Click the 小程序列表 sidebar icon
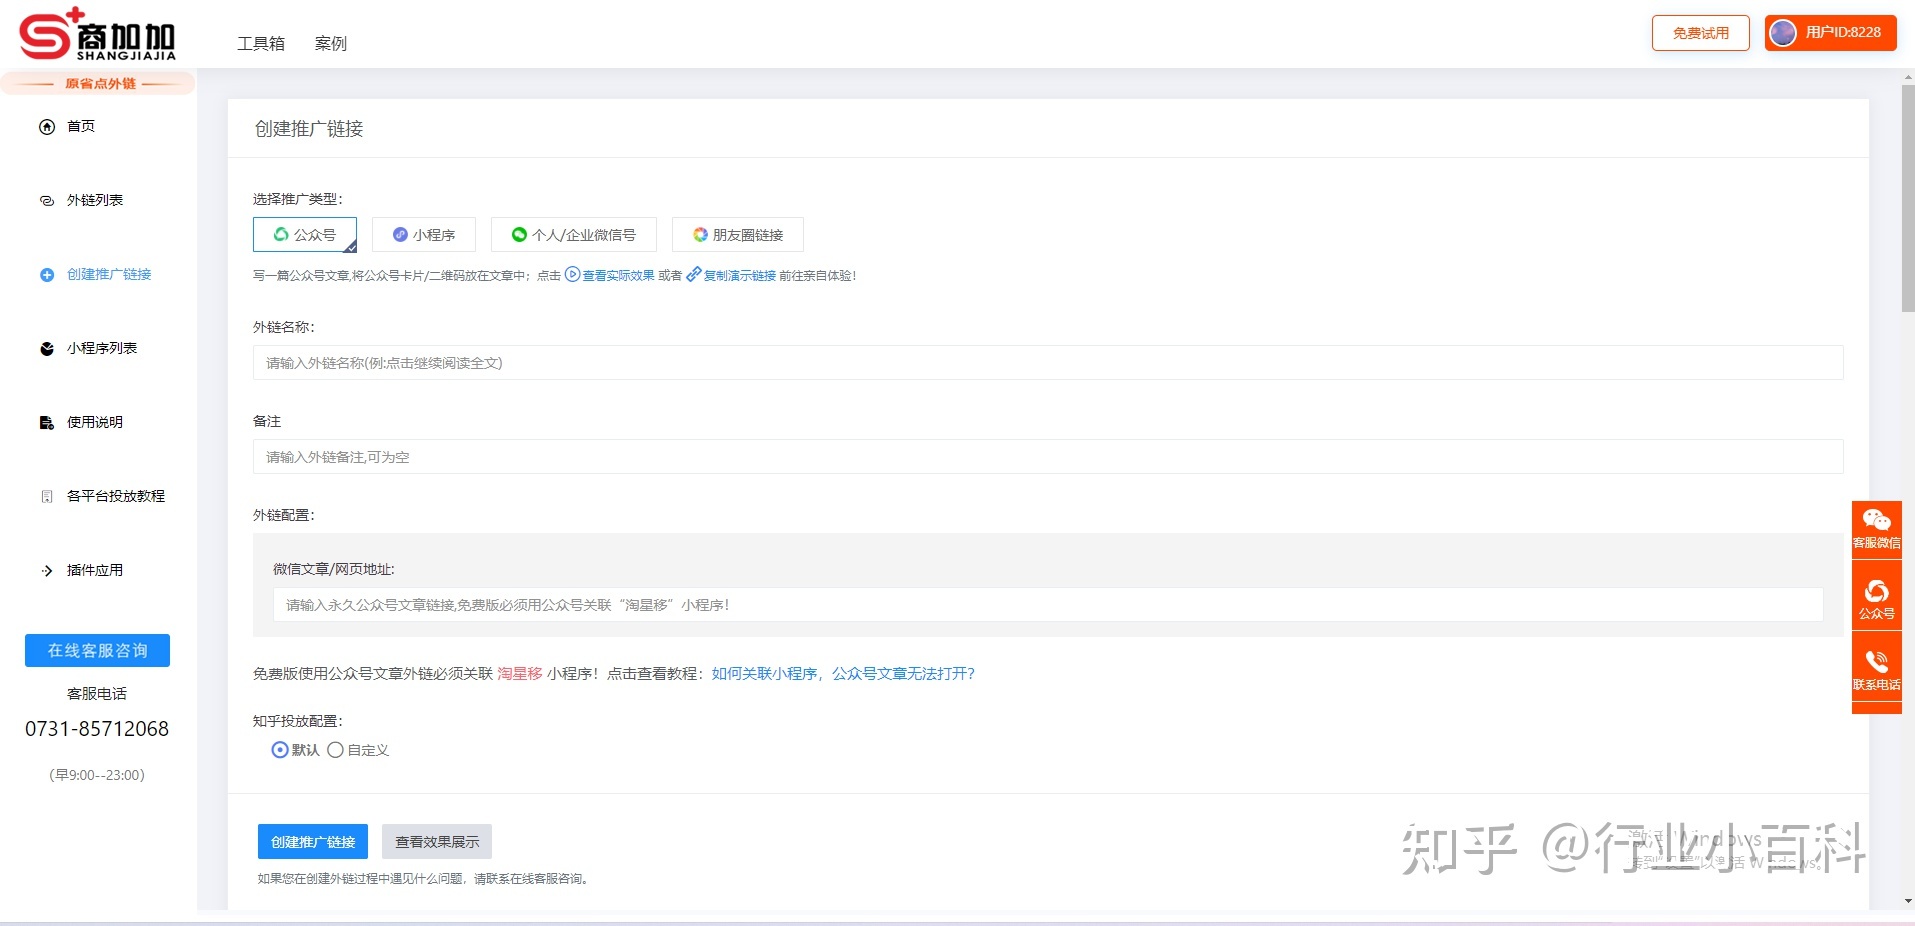This screenshot has height=926, width=1915. click(46, 348)
